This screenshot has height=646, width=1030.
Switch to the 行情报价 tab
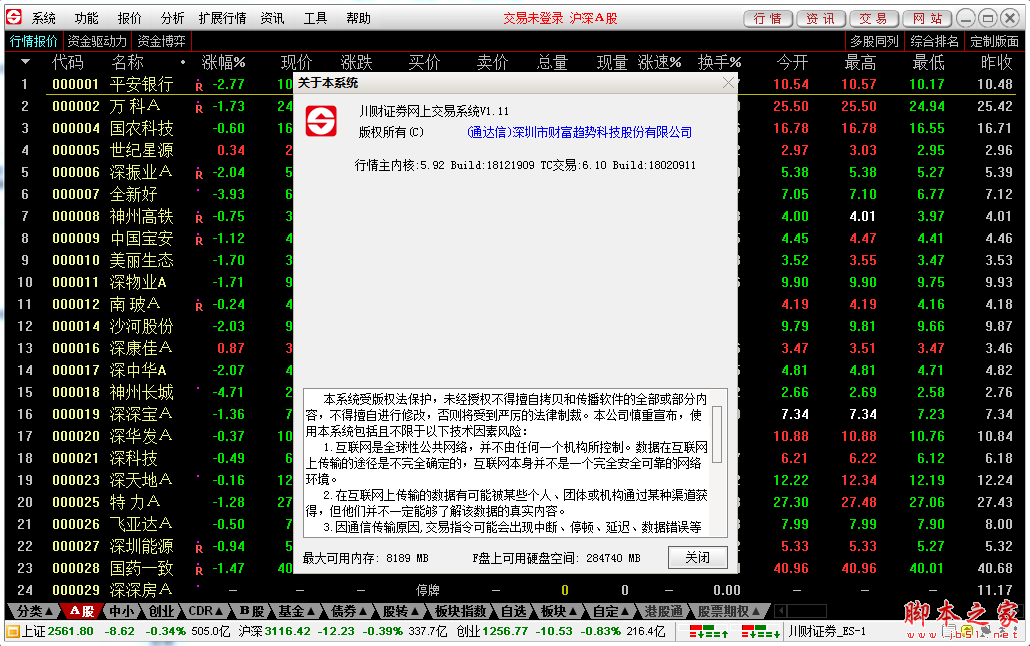34,41
